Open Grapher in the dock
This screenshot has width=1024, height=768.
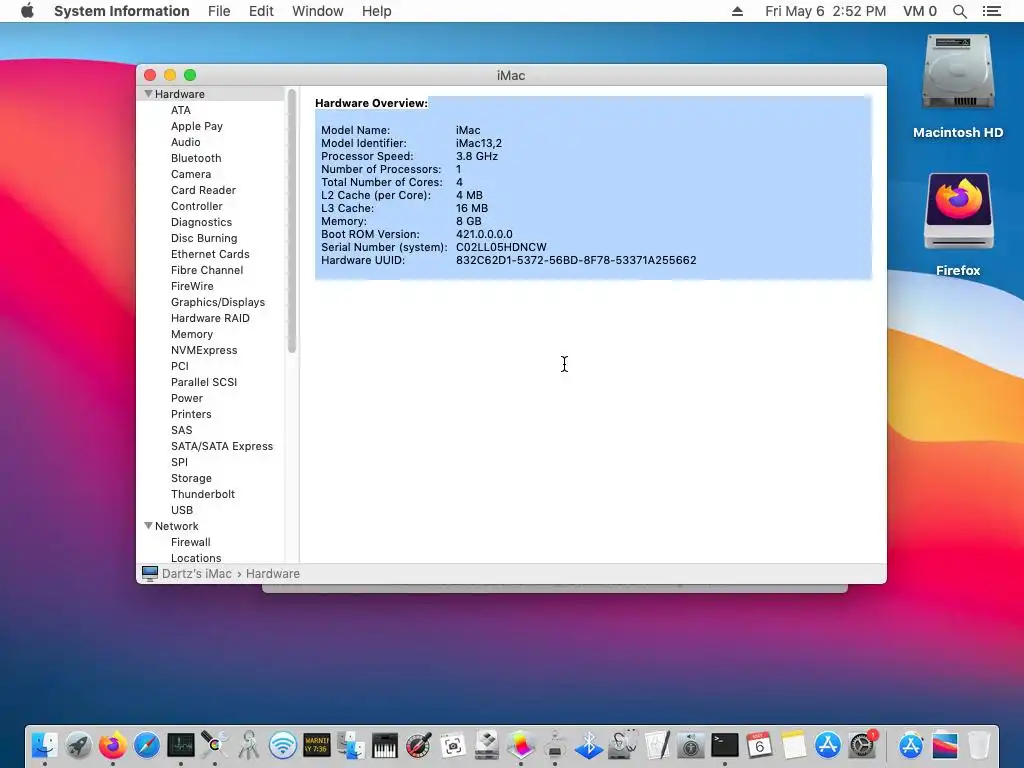tap(520, 745)
